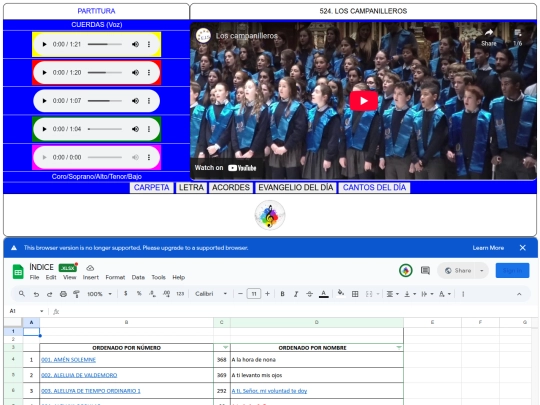Format as percent
This screenshot has height=405, width=540.
(139, 293)
